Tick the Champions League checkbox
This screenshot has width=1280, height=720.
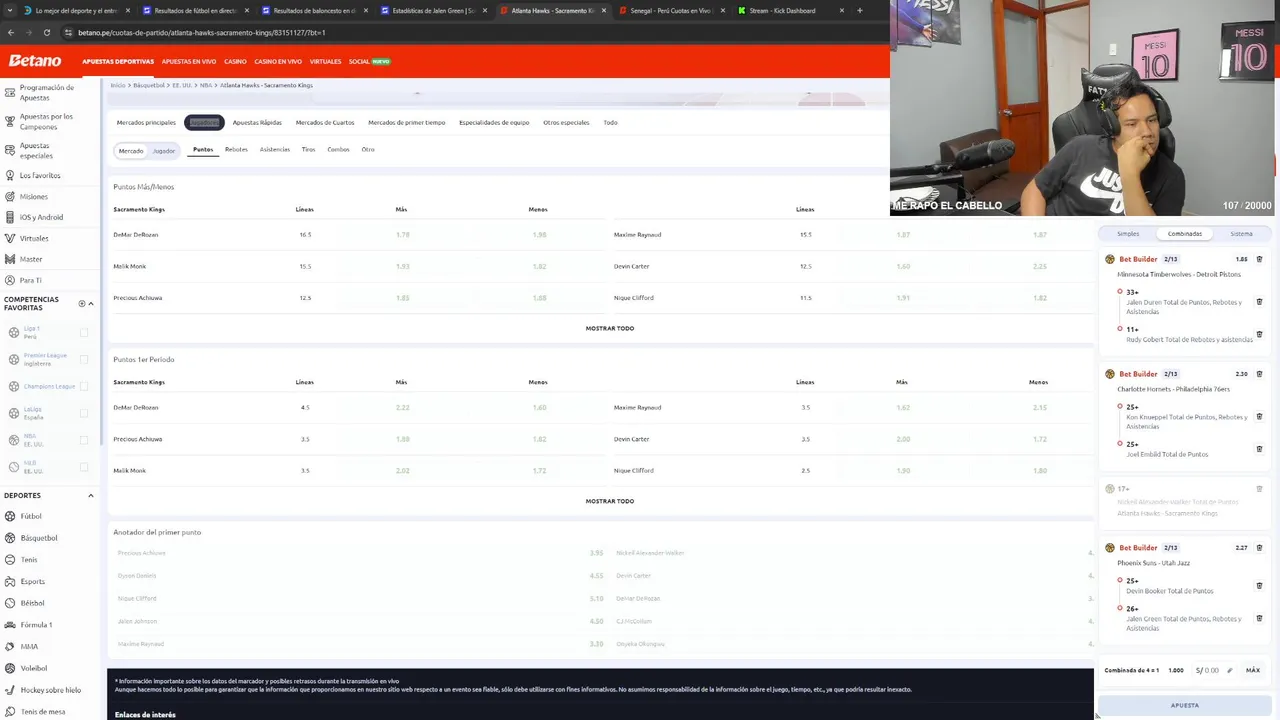coord(83,386)
